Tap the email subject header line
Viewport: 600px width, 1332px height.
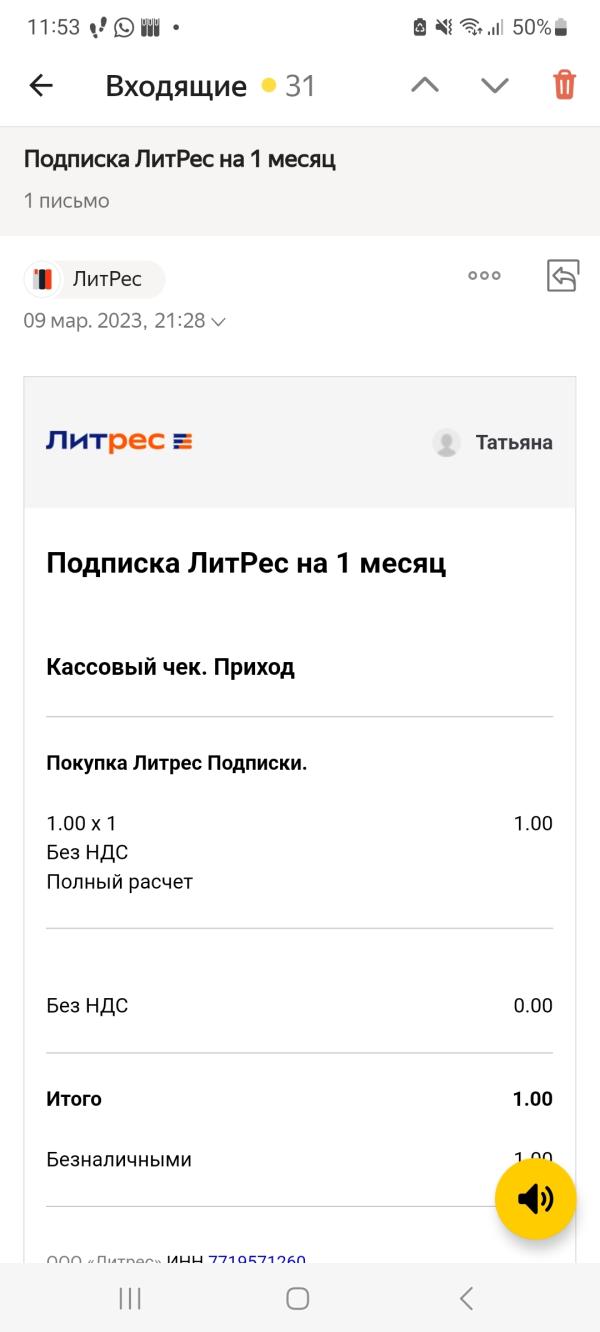(180, 159)
